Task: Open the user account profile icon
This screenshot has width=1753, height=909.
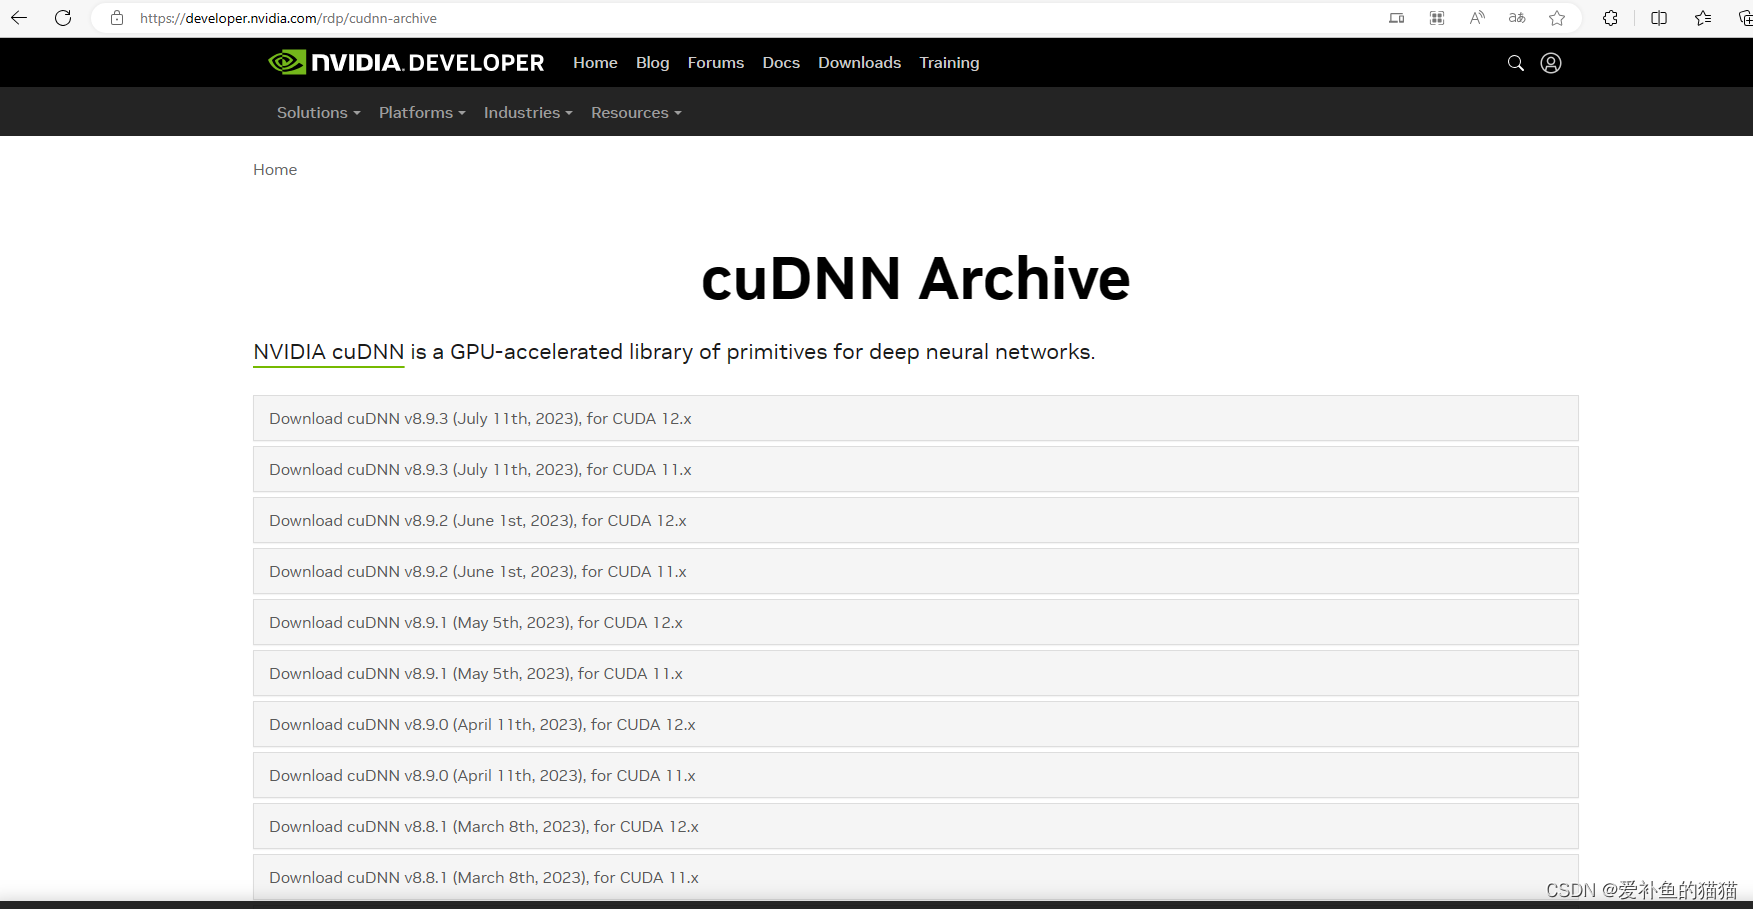Action: (x=1551, y=63)
